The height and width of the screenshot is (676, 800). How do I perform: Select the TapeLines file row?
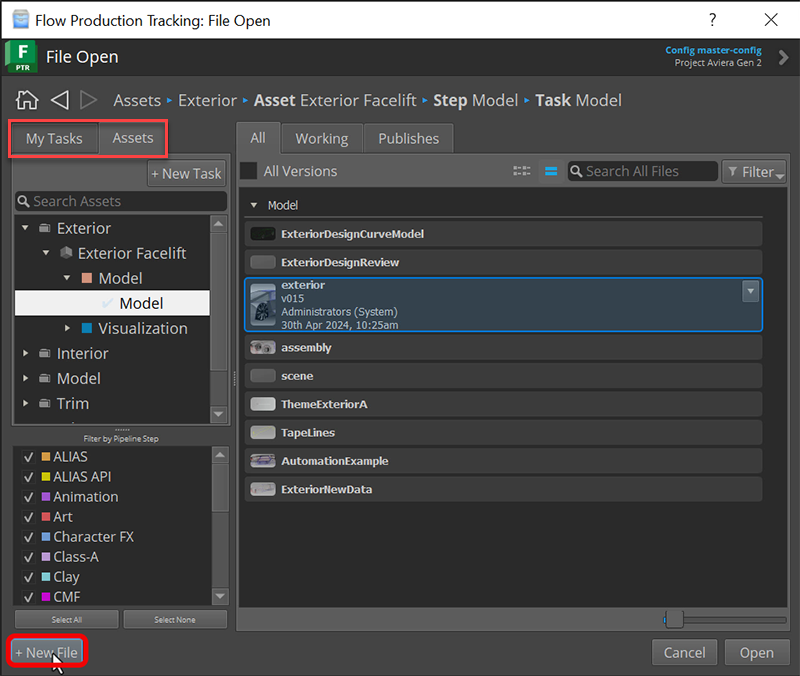pyautogui.click(x=503, y=433)
